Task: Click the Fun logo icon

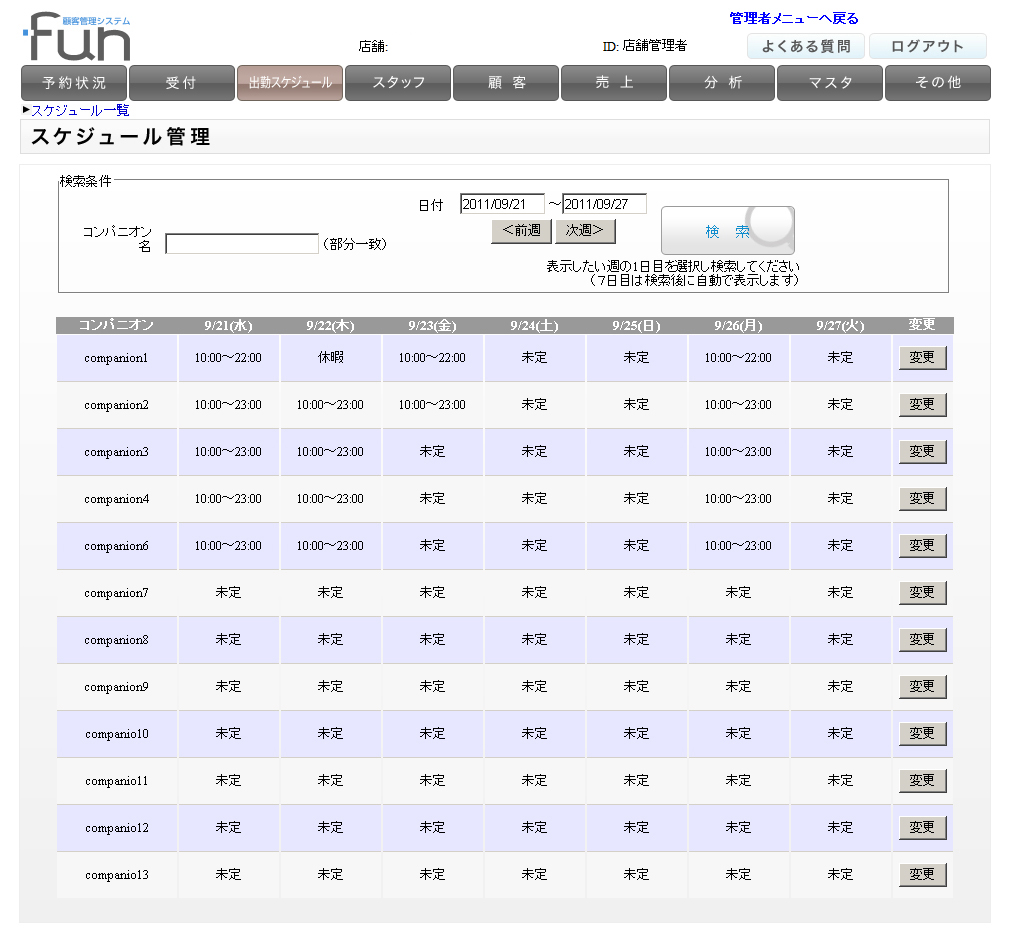Action: point(78,38)
